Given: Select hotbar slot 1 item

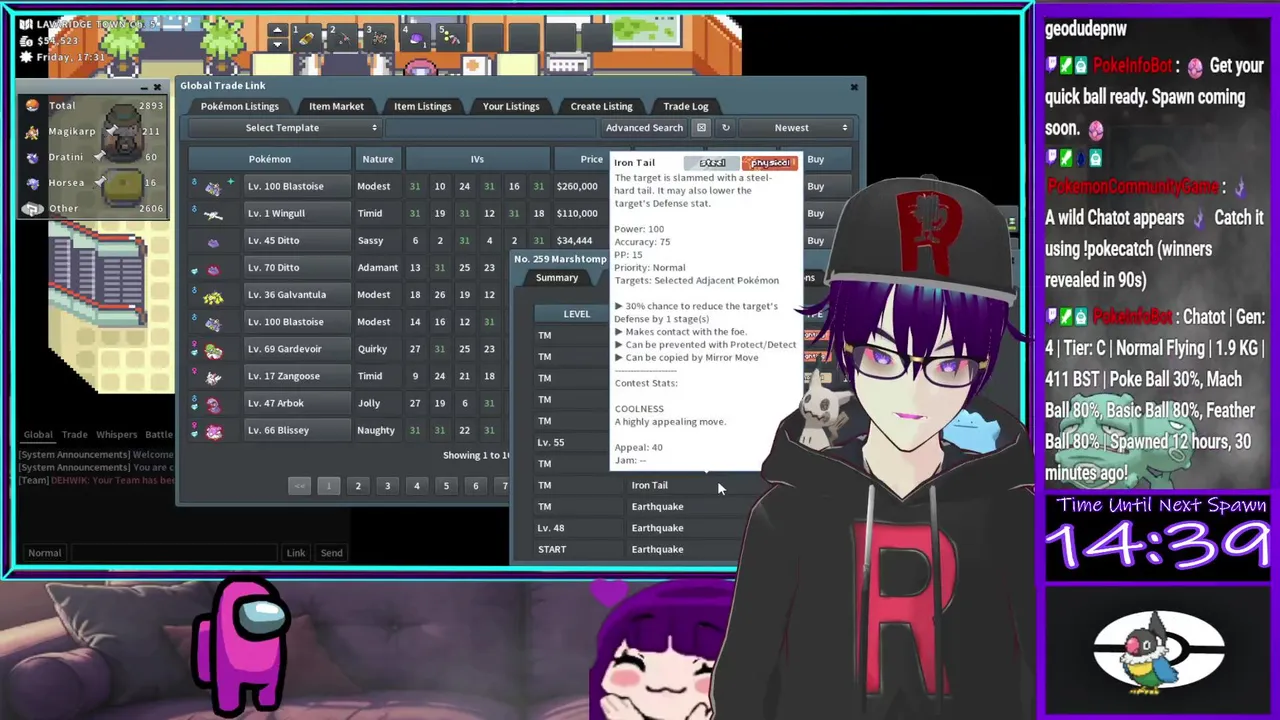Looking at the screenshot, I should pyautogui.click(x=307, y=37).
